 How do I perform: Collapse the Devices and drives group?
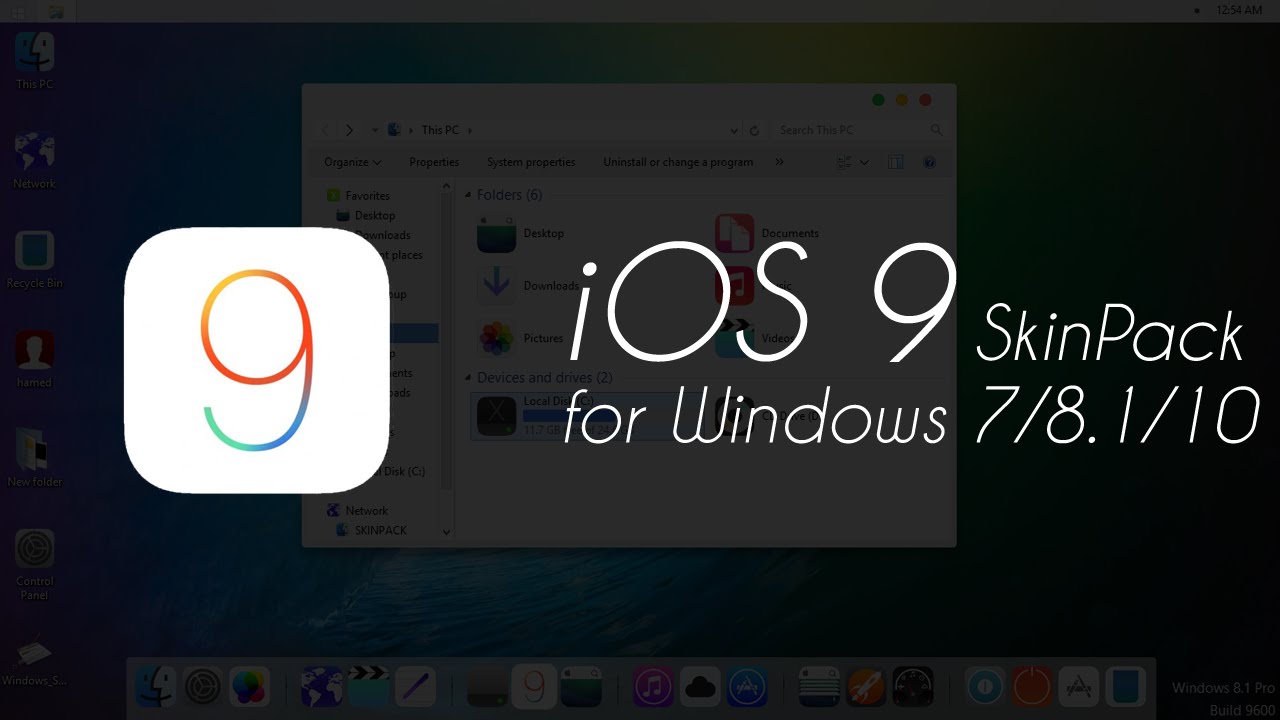coord(468,378)
